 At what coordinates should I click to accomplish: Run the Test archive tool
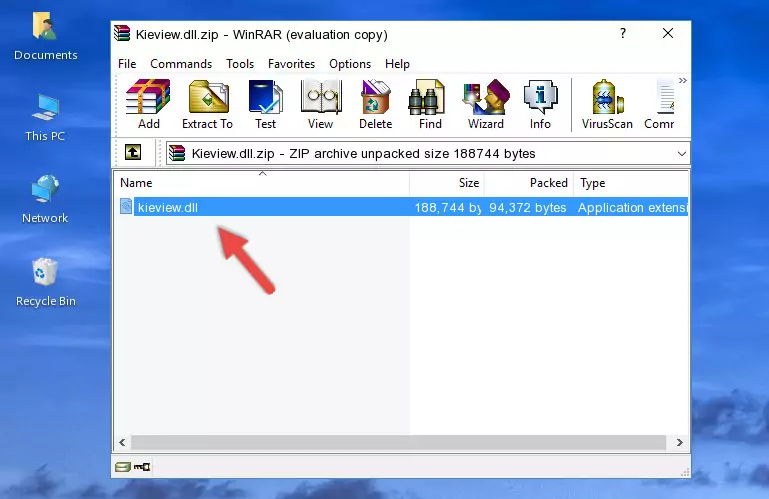coord(265,105)
